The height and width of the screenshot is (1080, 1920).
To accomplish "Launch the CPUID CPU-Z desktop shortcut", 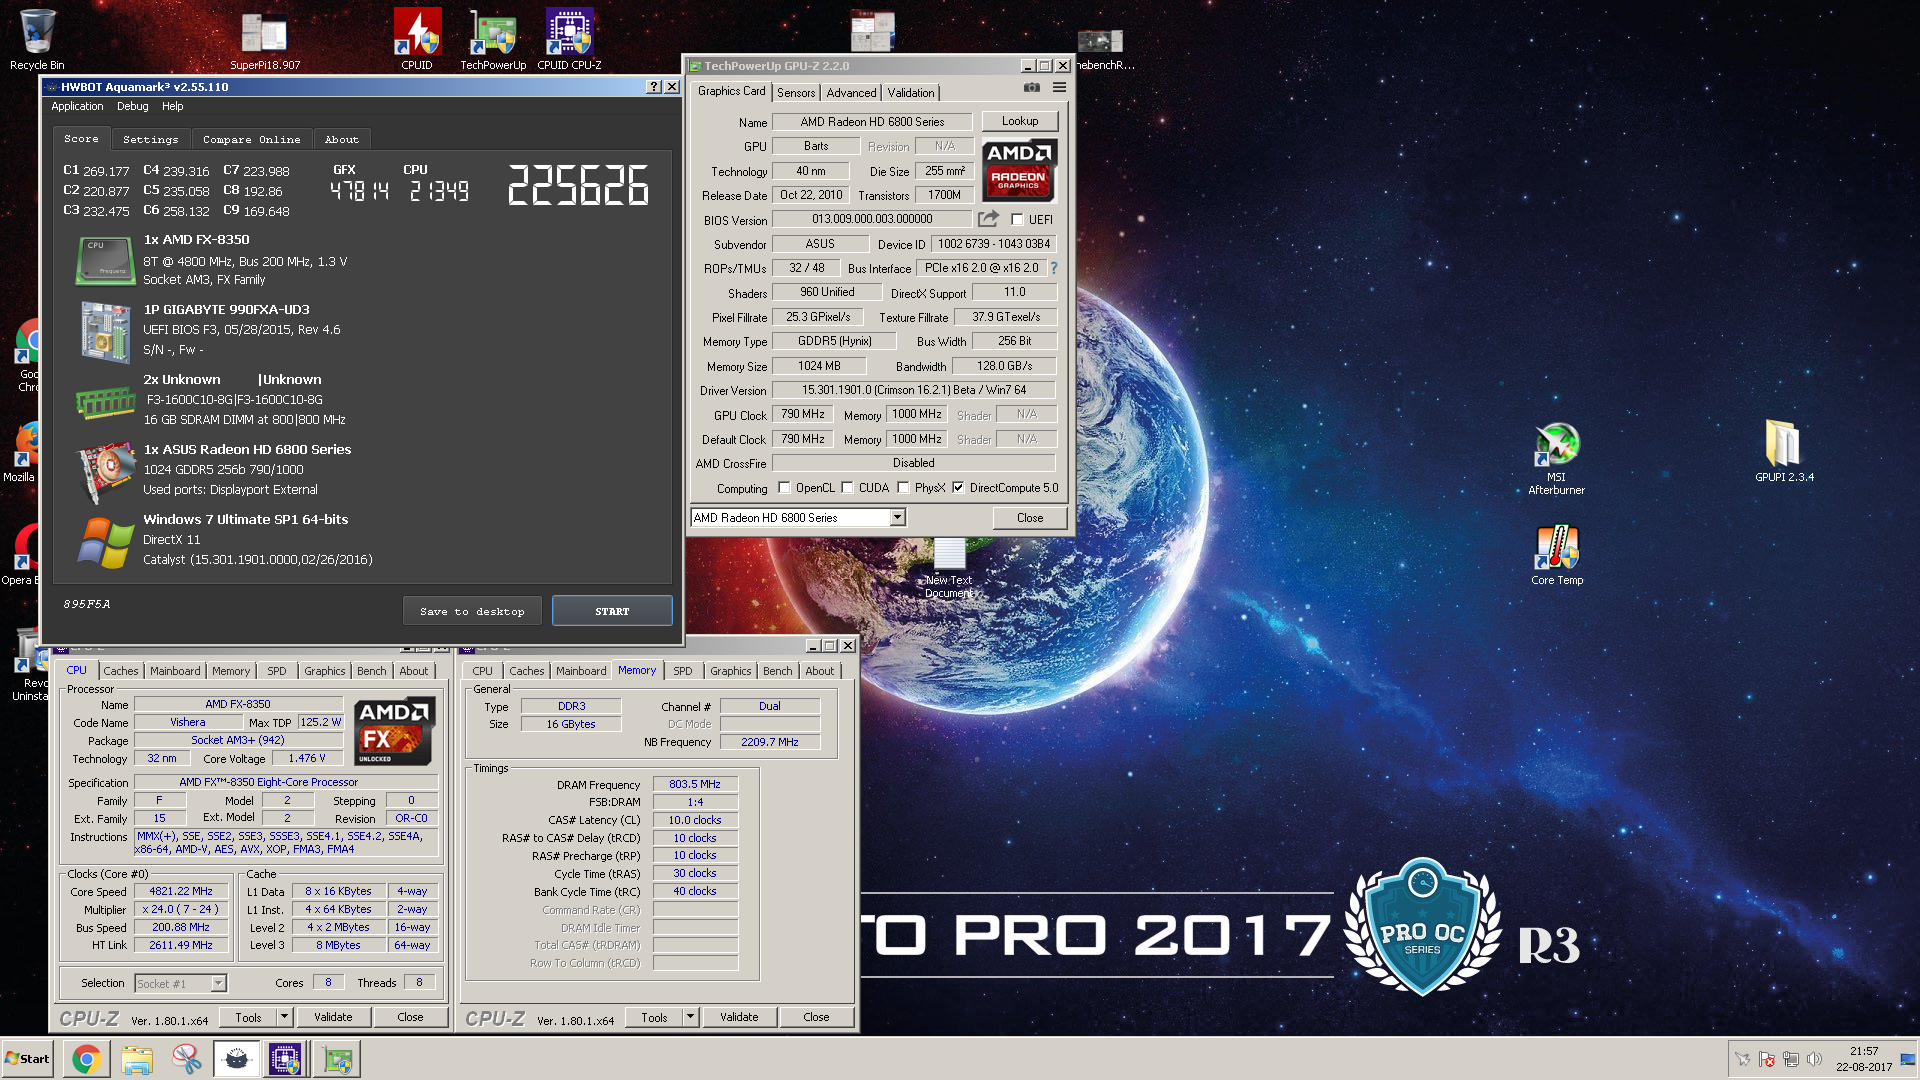I will click(569, 39).
